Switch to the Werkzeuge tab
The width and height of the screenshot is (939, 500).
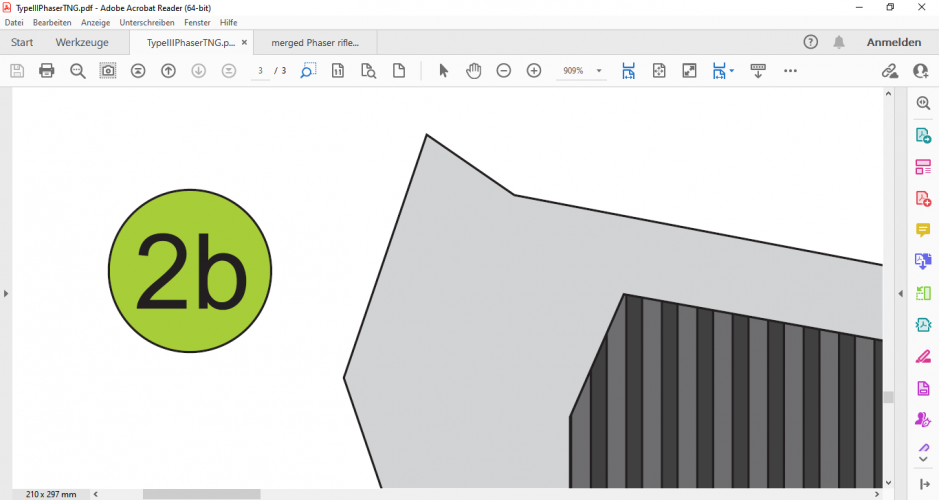[82, 42]
